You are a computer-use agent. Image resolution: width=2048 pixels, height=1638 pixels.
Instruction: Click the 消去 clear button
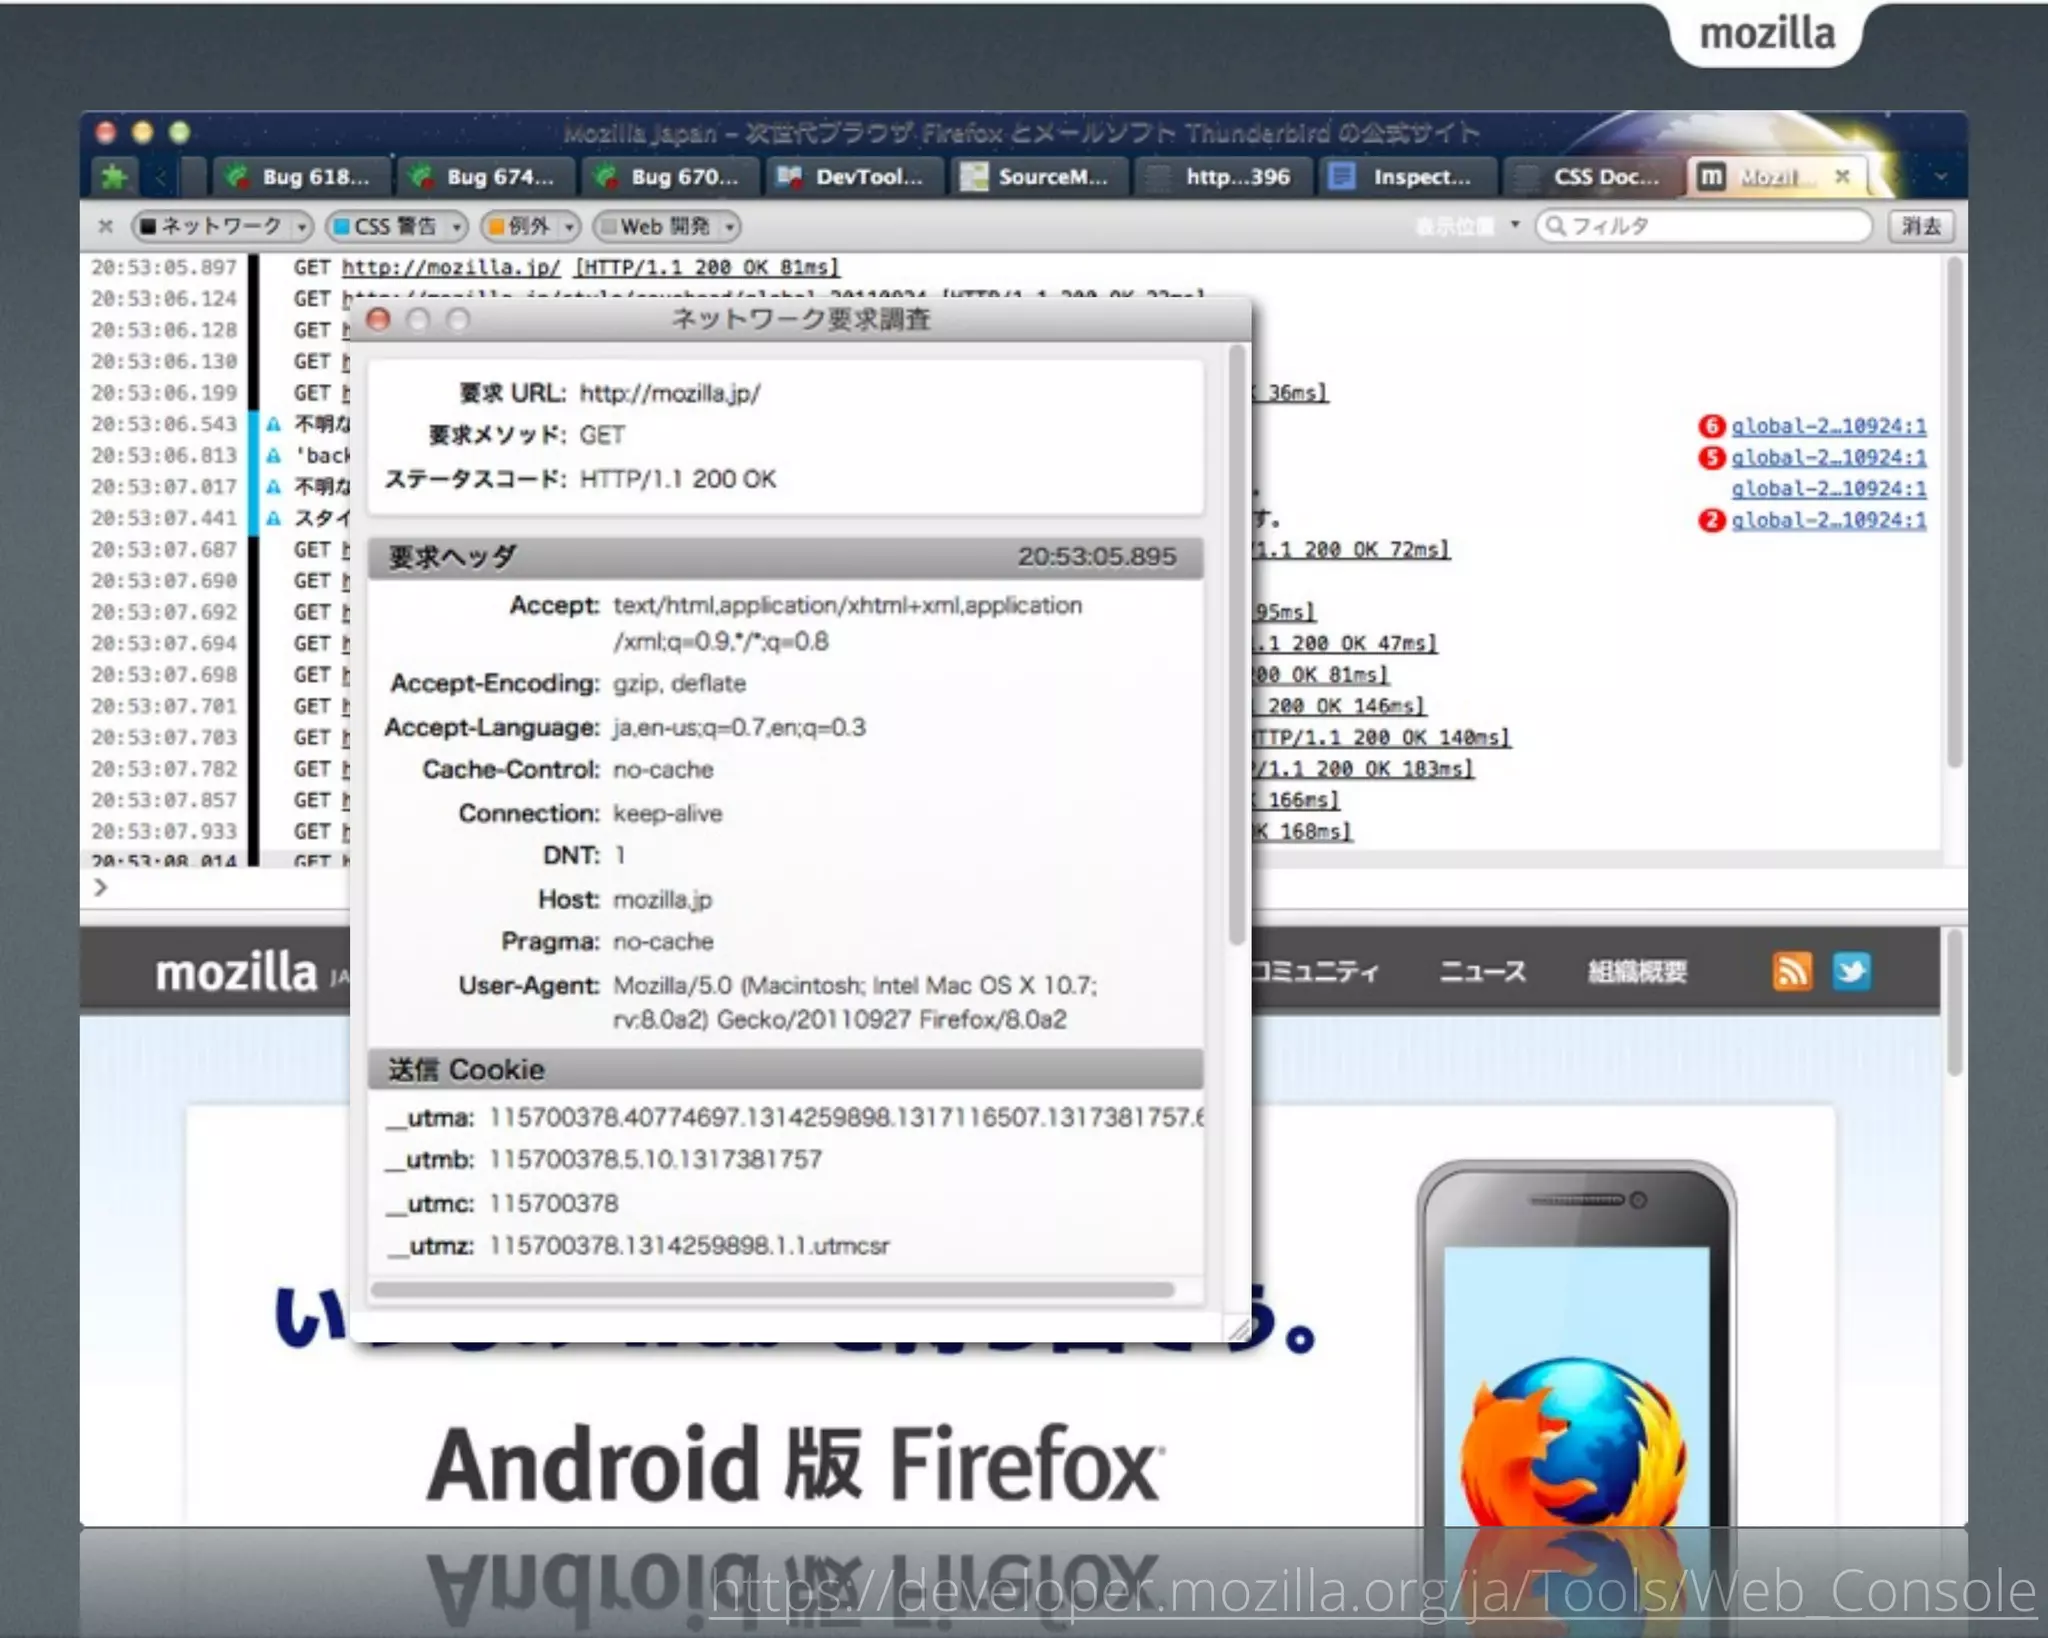pos(1921,226)
